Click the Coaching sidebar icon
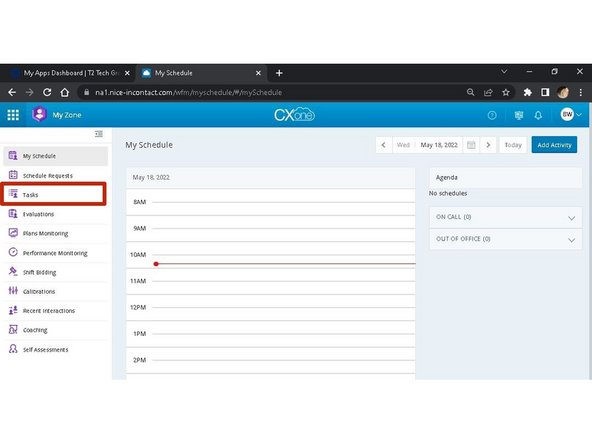This screenshot has height=444, width=592. (13, 330)
